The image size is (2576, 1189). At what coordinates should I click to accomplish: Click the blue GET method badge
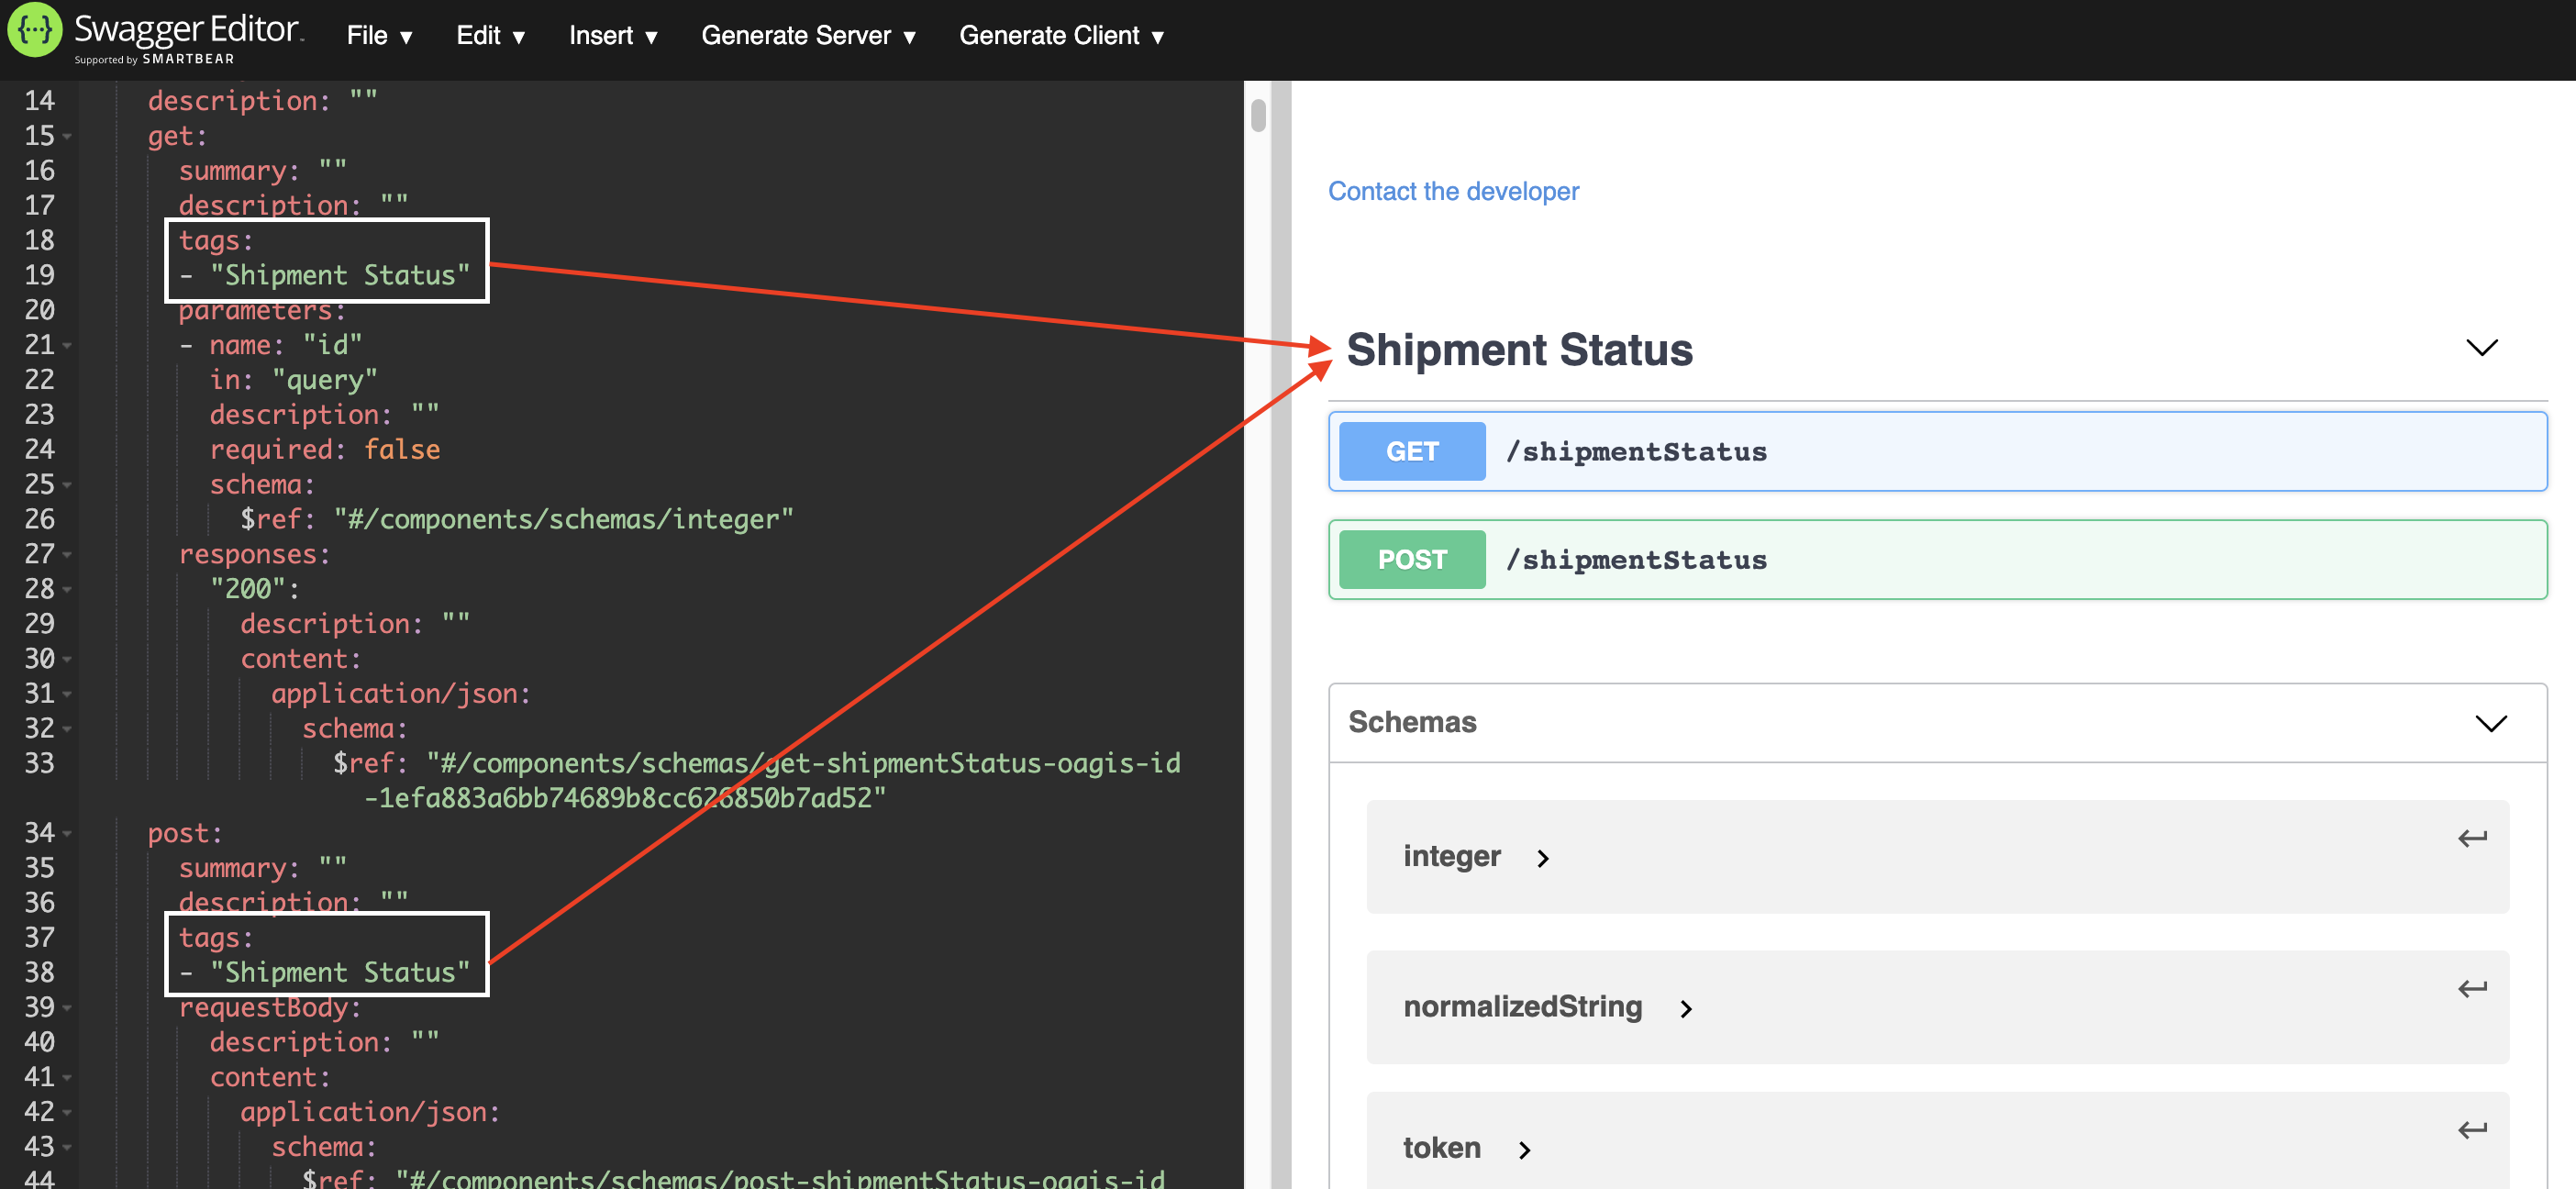(x=1410, y=451)
